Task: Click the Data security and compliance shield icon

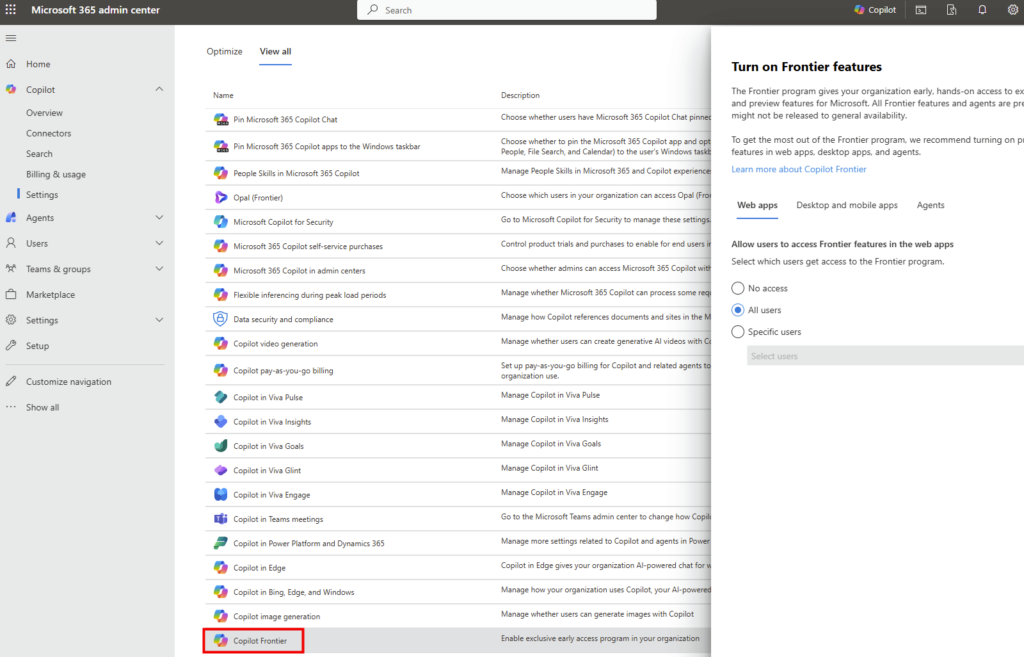Action: (220, 319)
